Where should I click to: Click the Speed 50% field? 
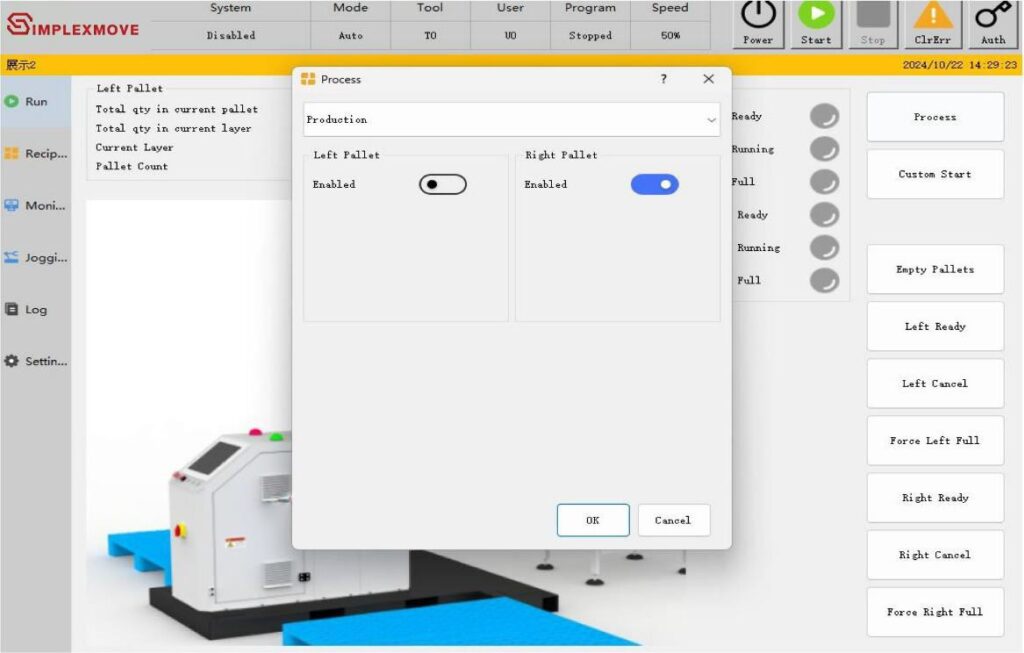670,36
